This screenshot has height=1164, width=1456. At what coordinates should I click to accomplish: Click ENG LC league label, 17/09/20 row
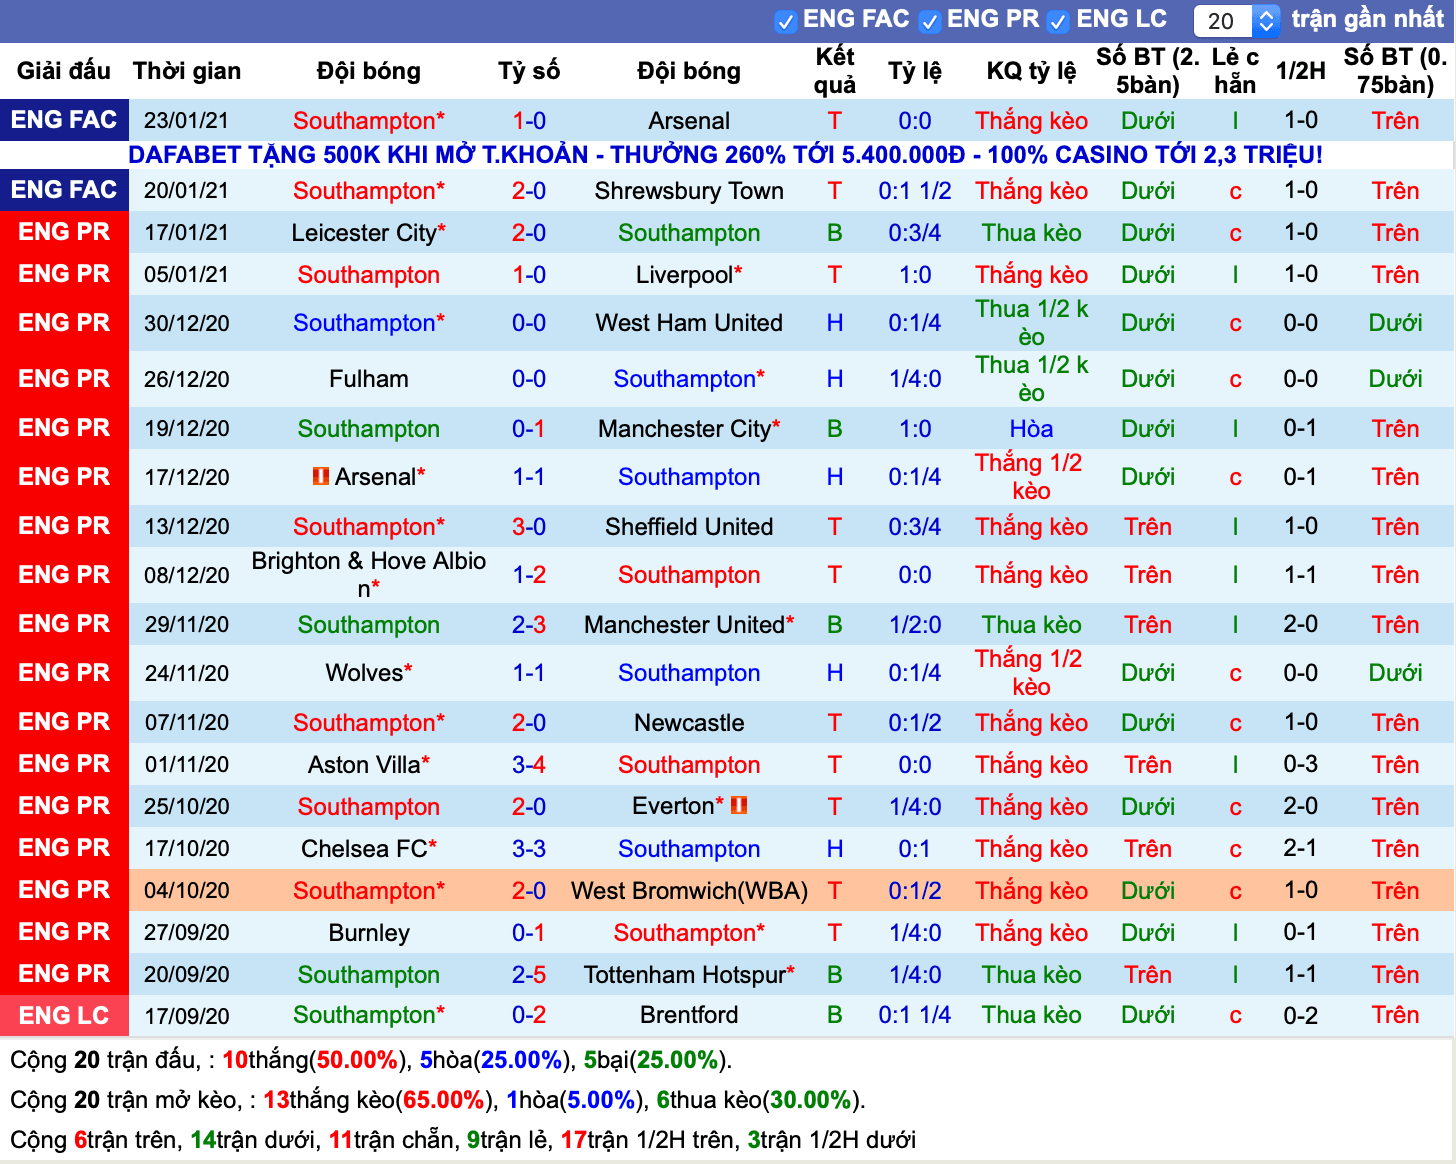64,1015
